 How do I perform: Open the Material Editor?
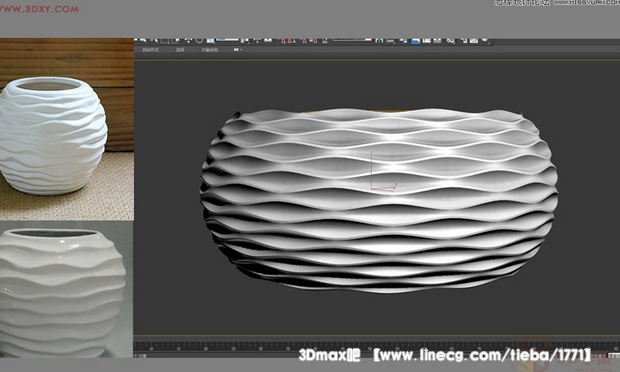pos(450,41)
